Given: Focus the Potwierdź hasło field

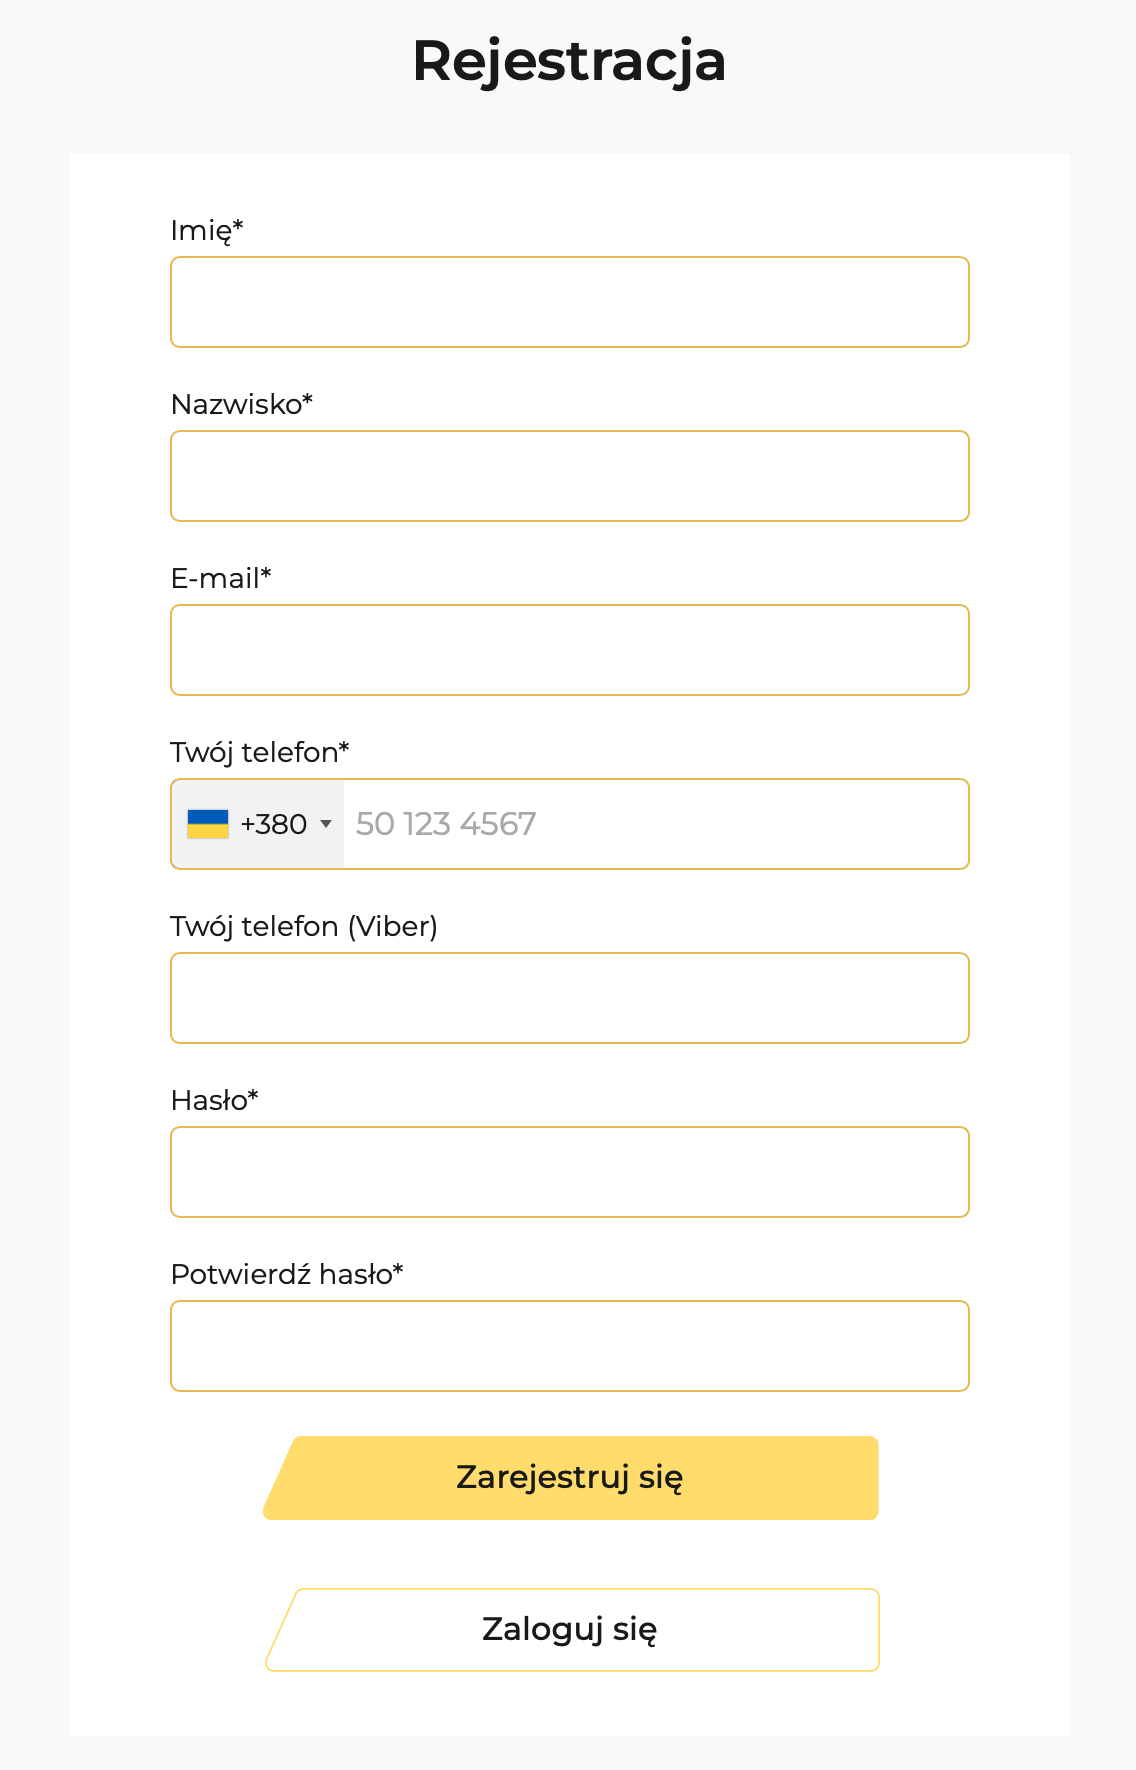Looking at the screenshot, I should tap(570, 1346).
